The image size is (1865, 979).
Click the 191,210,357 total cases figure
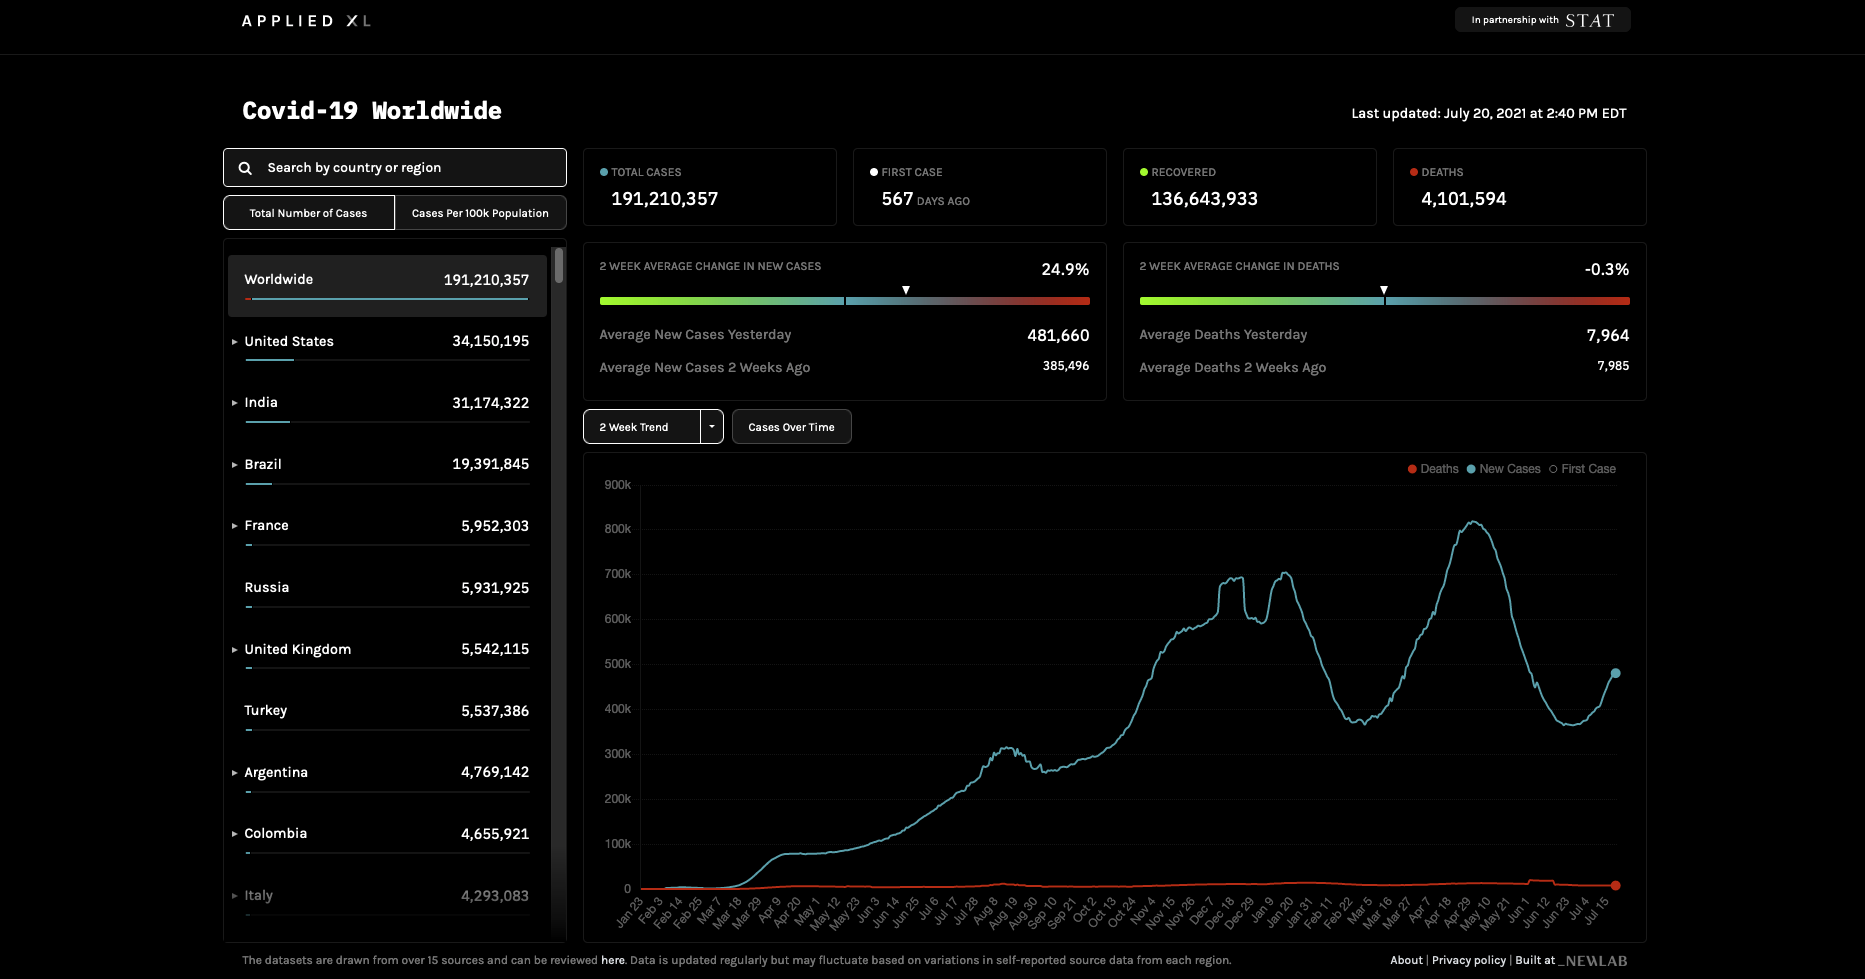(664, 199)
